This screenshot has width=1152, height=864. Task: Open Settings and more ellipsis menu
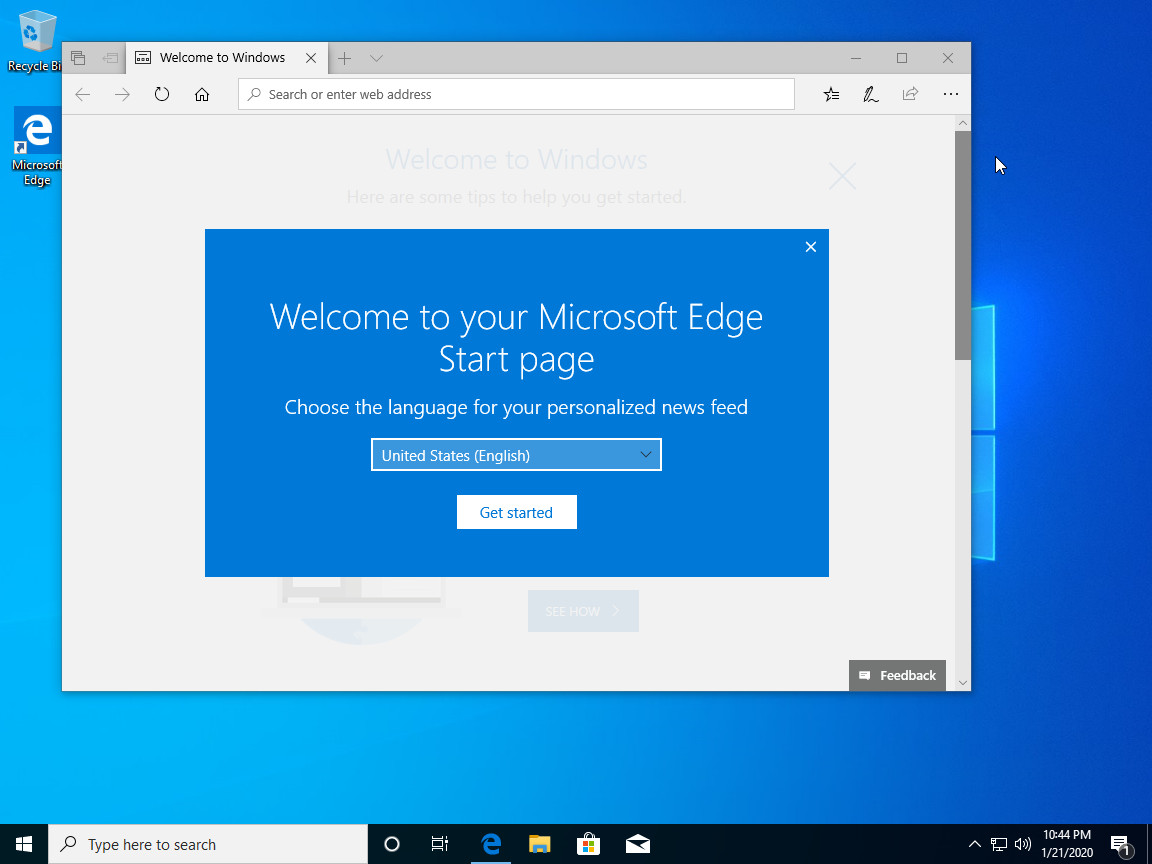(951, 94)
